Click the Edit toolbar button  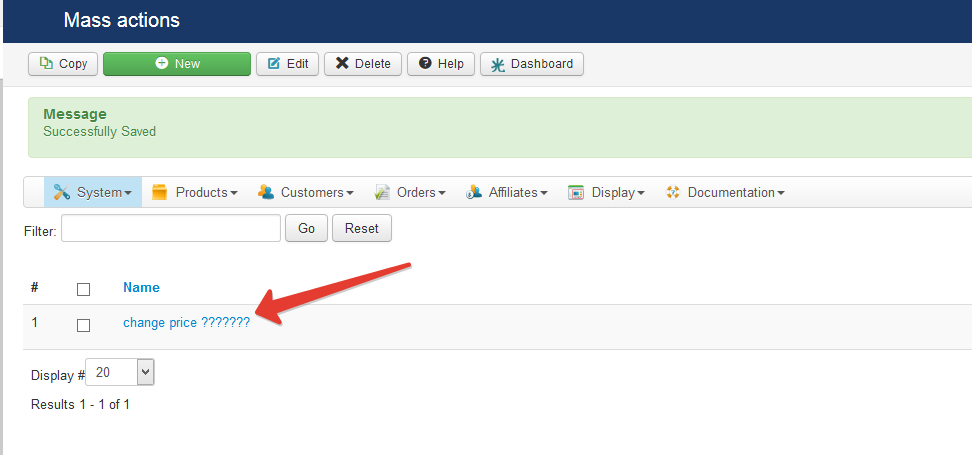pos(288,64)
